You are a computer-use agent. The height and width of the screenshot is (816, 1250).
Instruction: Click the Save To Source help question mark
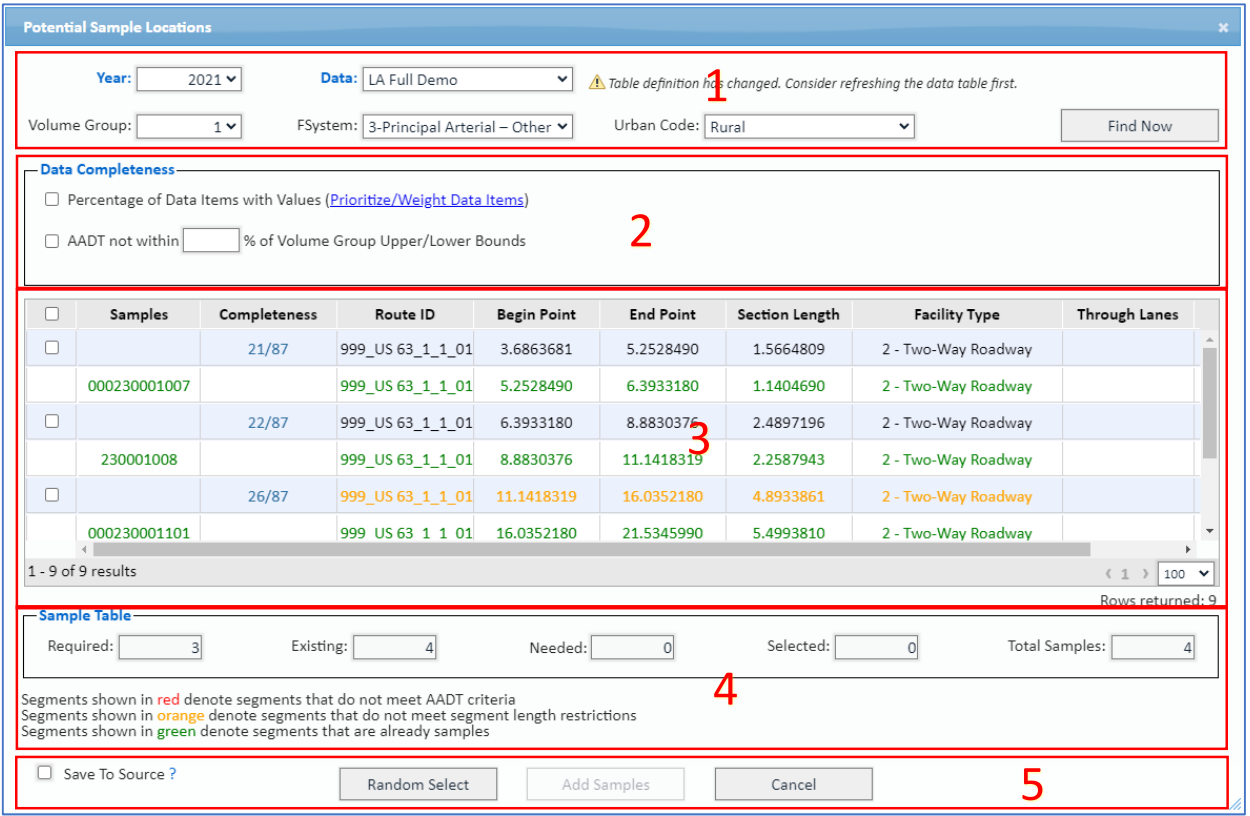(172, 773)
